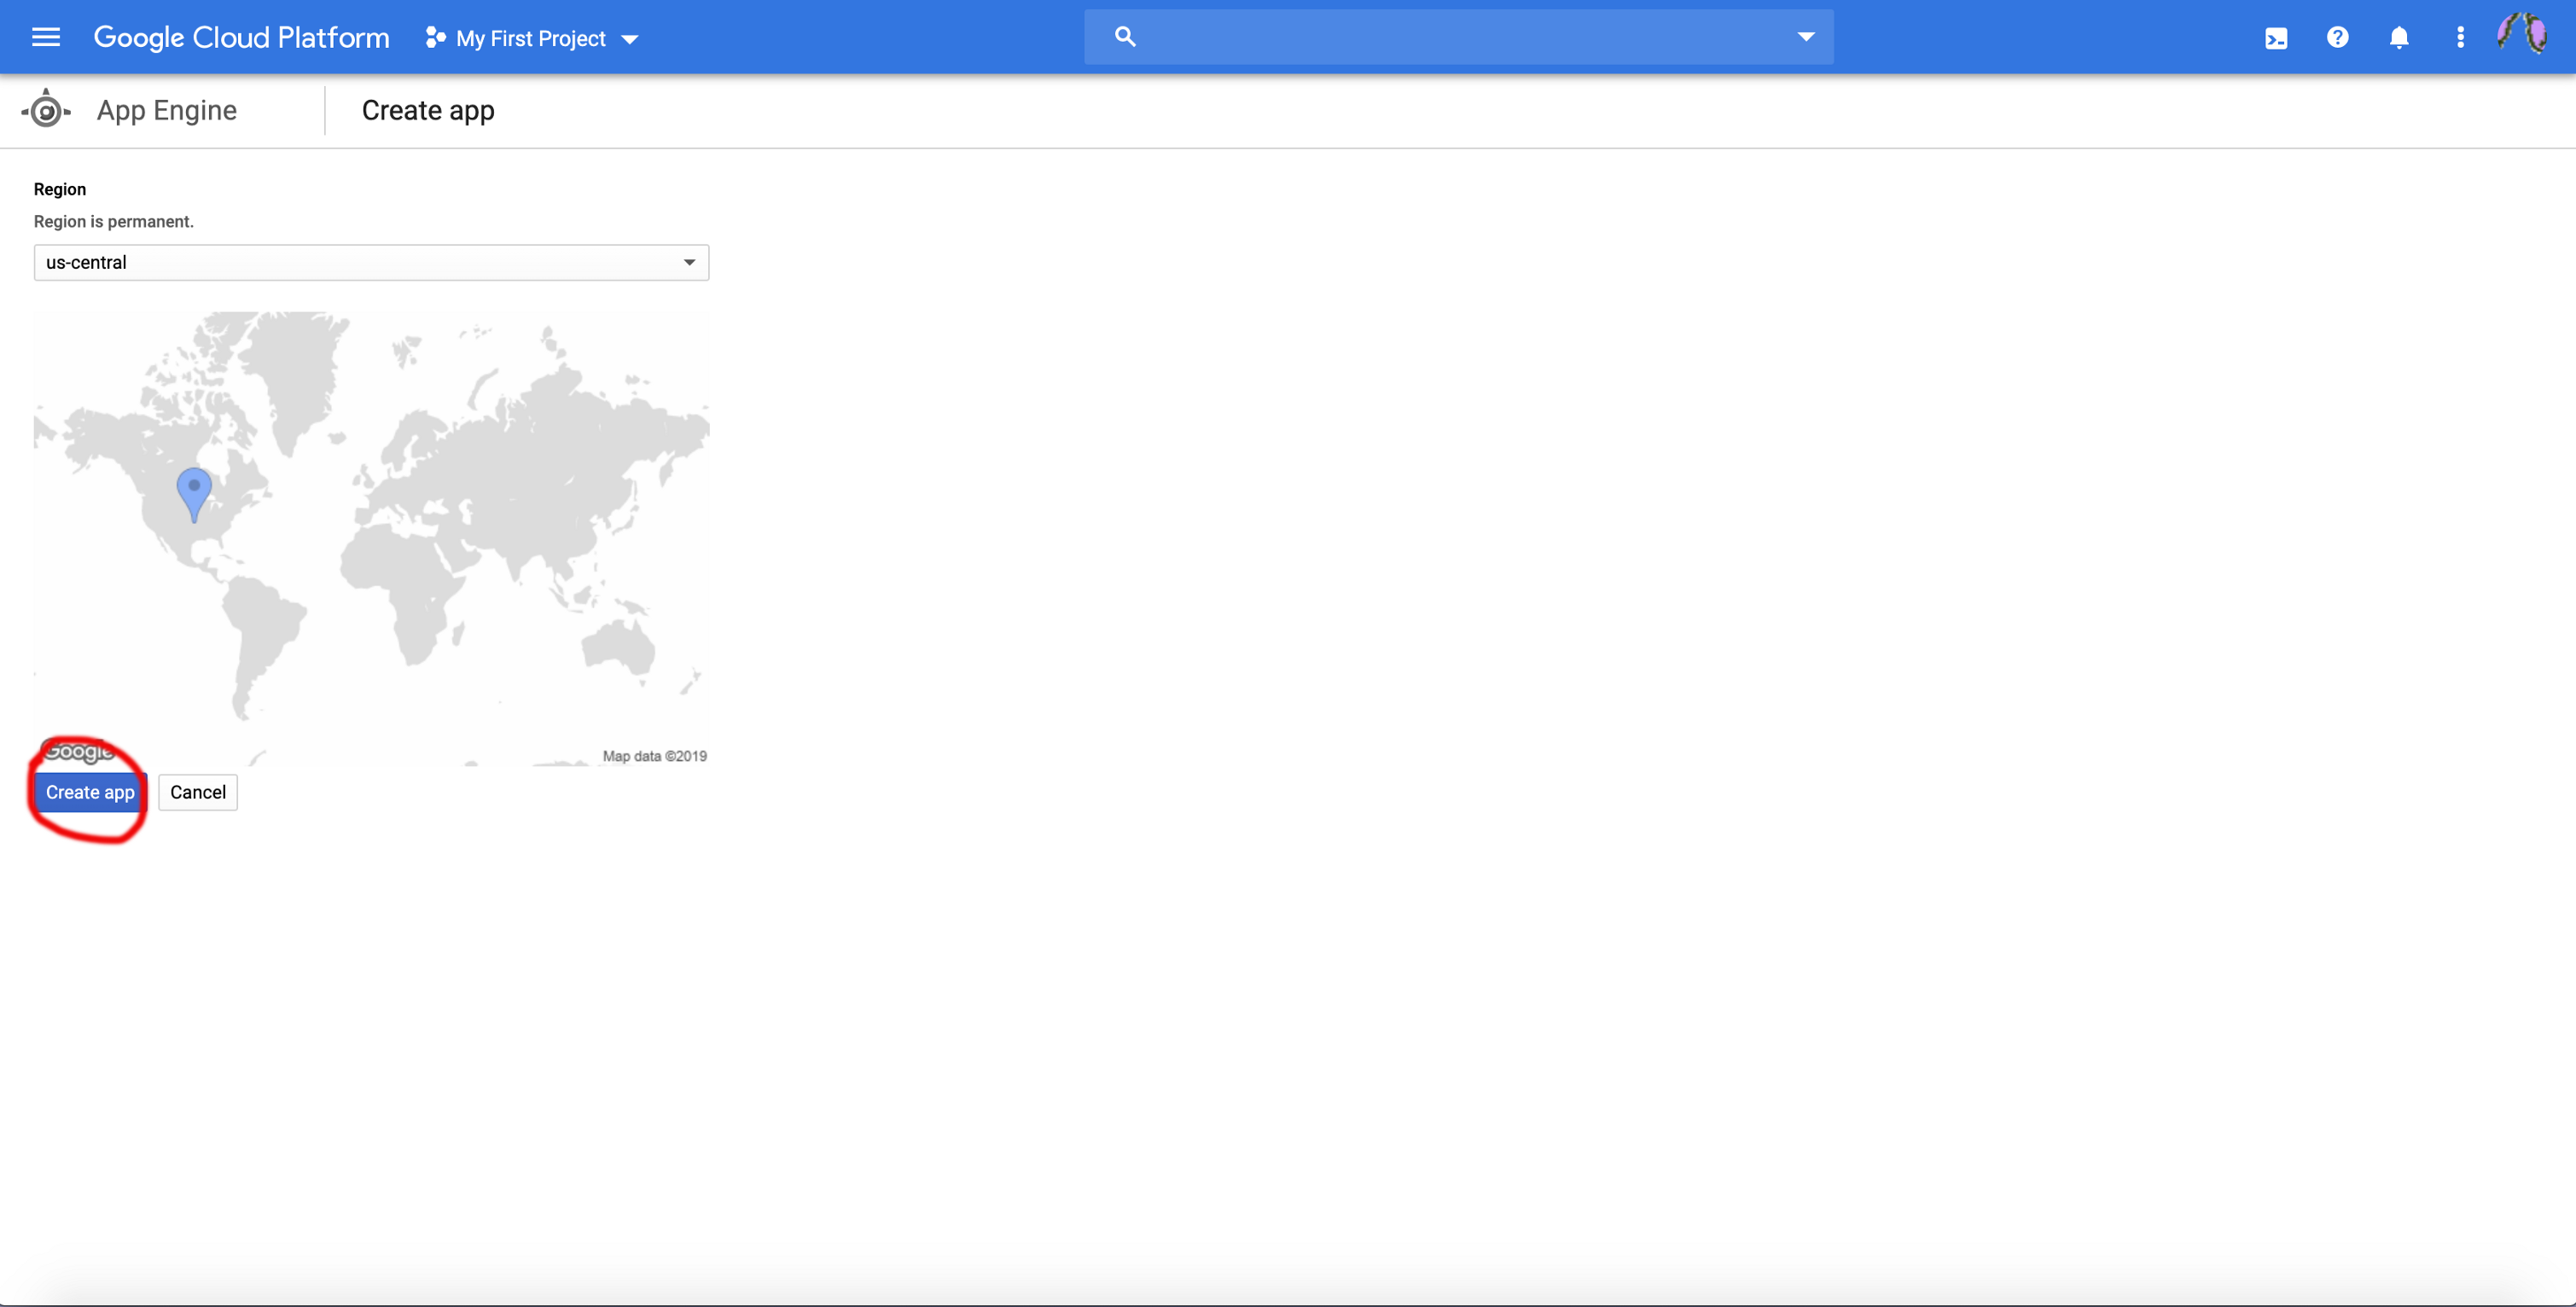Click the Create app button
This screenshot has height=1307, width=2576.
tap(90, 792)
